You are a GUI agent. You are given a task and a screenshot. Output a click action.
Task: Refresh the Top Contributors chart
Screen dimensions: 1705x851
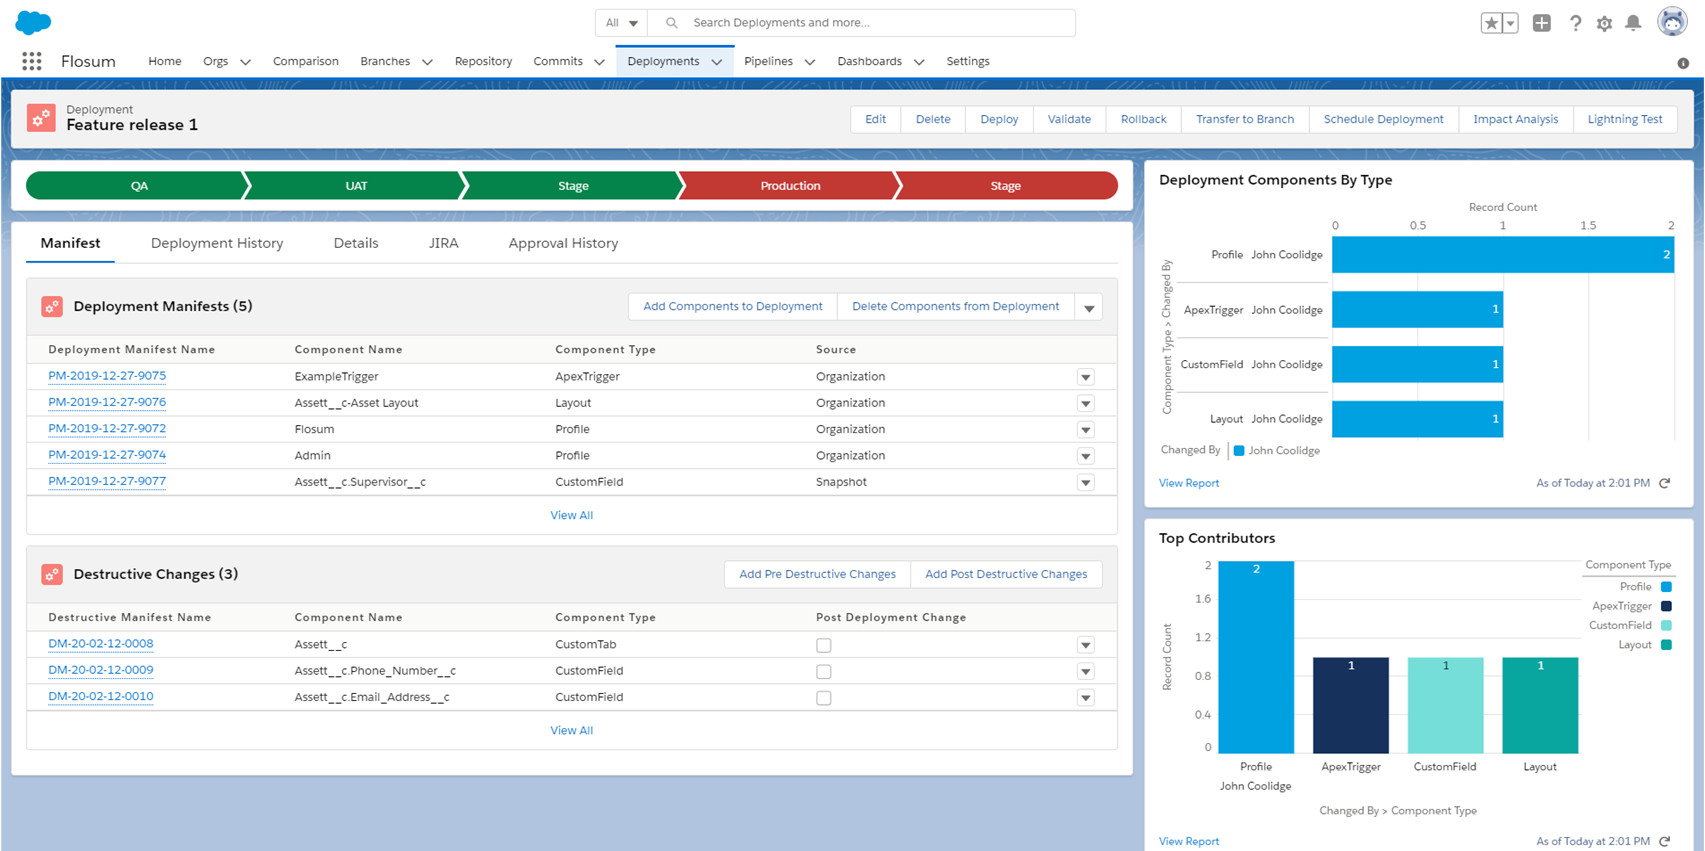(1665, 841)
